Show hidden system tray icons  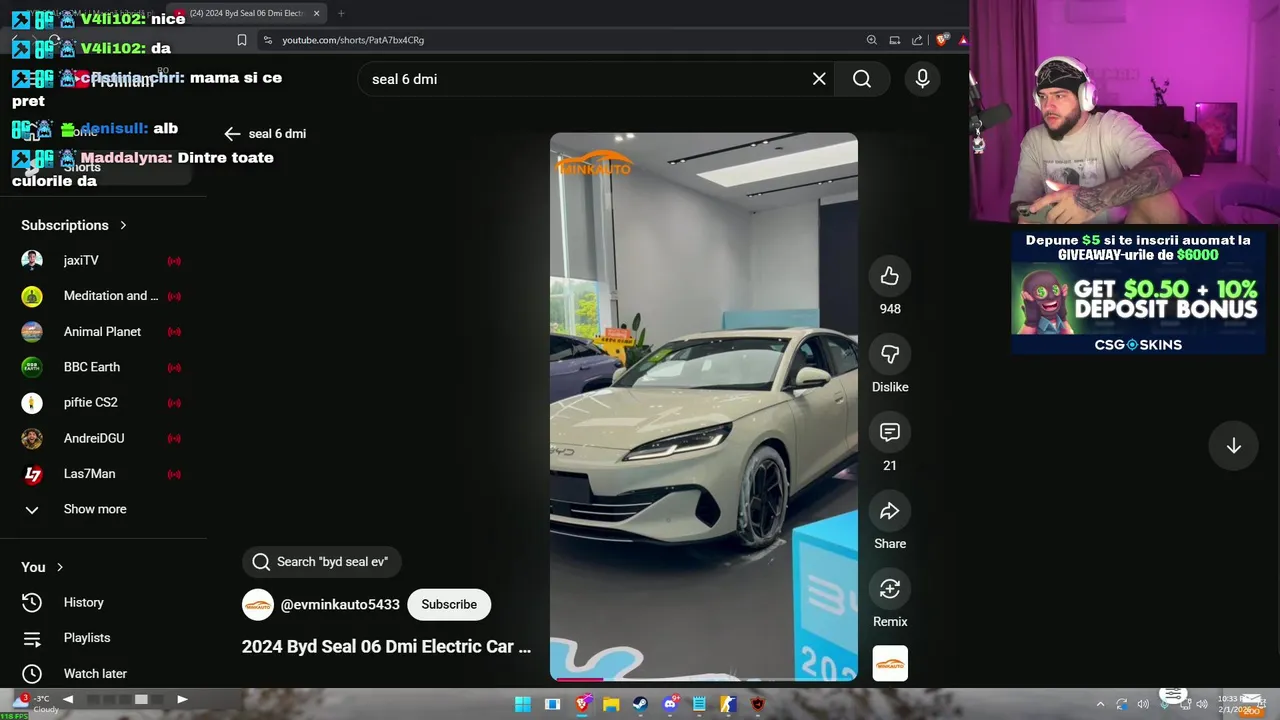(1100, 704)
